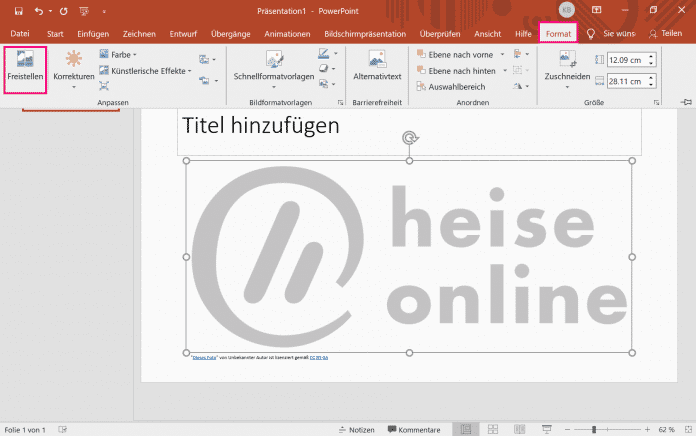Click the Save icon in title bar
This screenshot has height=436, width=696.
(x=17, y=10)
